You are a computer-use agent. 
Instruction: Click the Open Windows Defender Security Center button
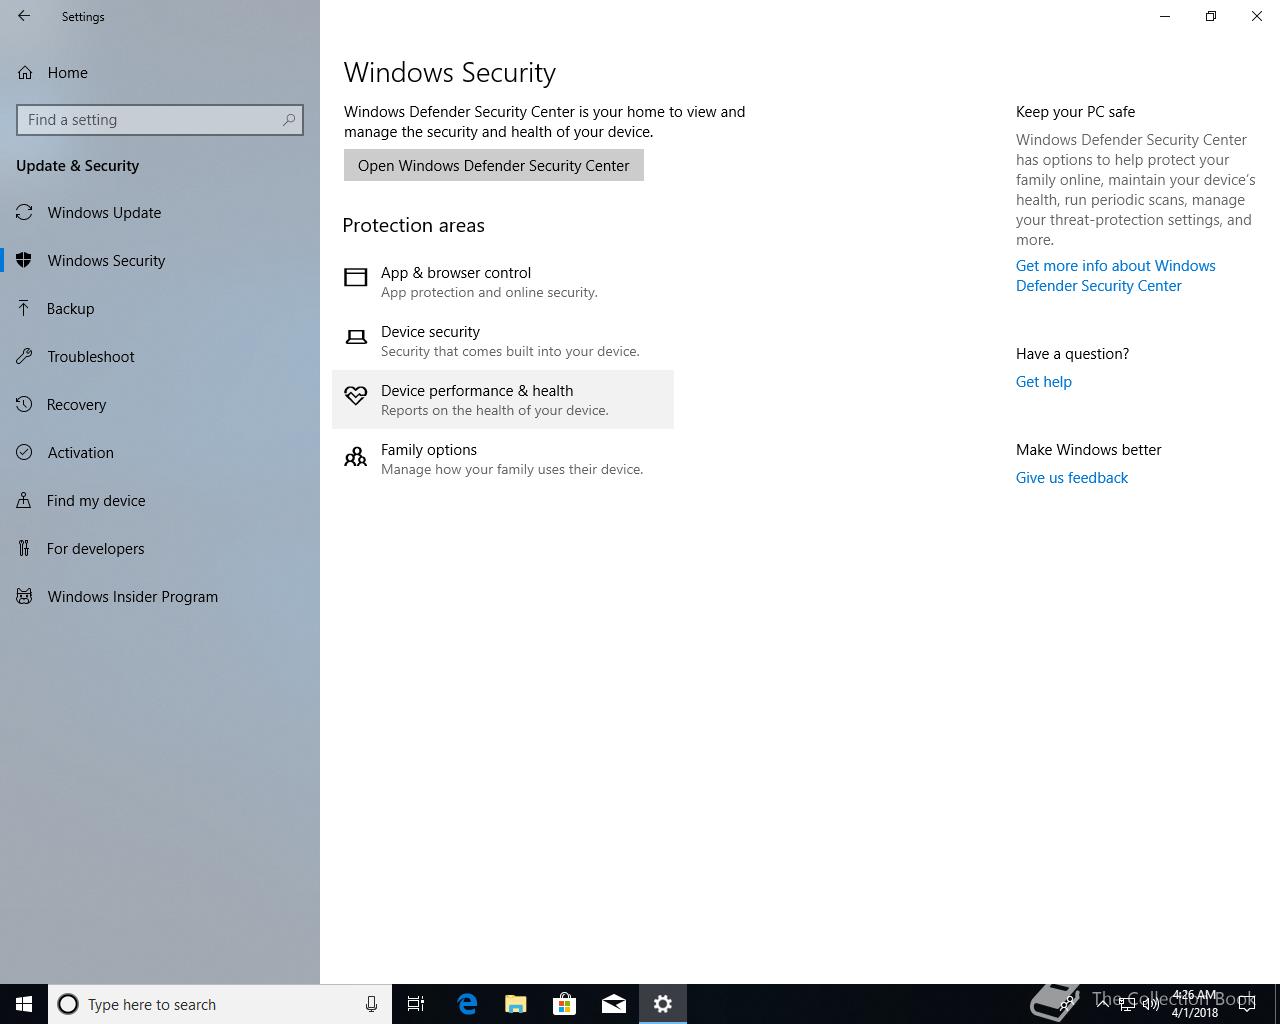click(x=494, y=165)
